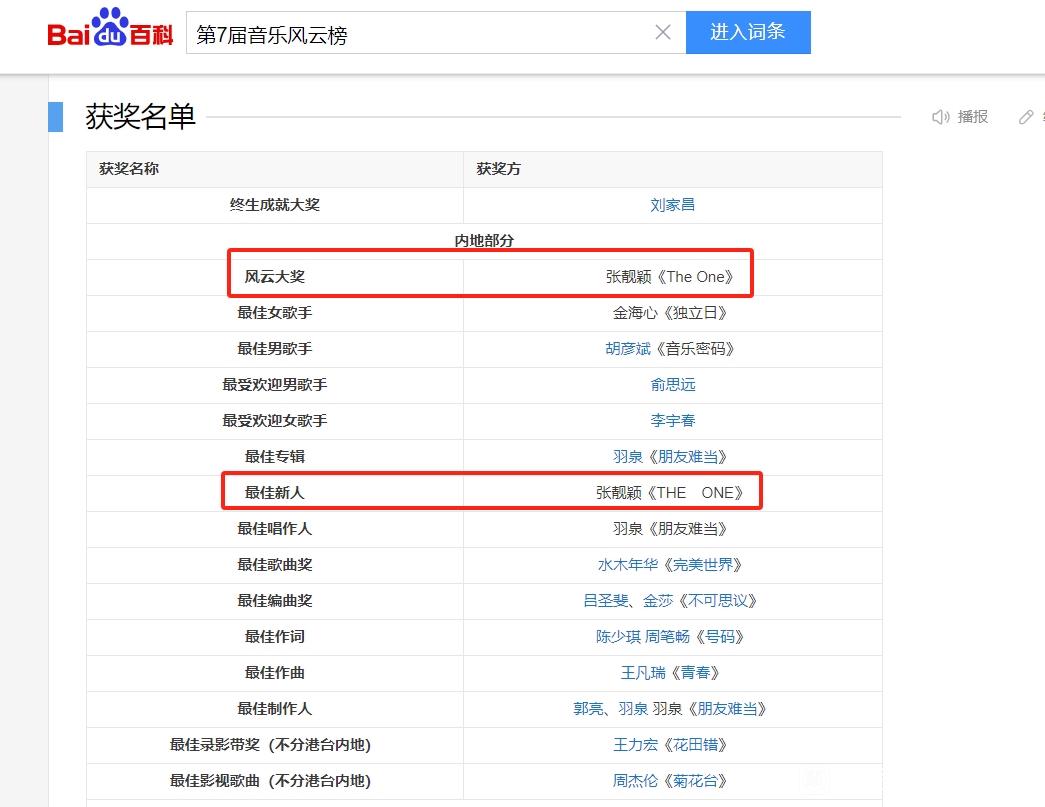The image size is (1045, 807).
Task: Open the 胡彦斌 link
Action: tap(628, 349)
